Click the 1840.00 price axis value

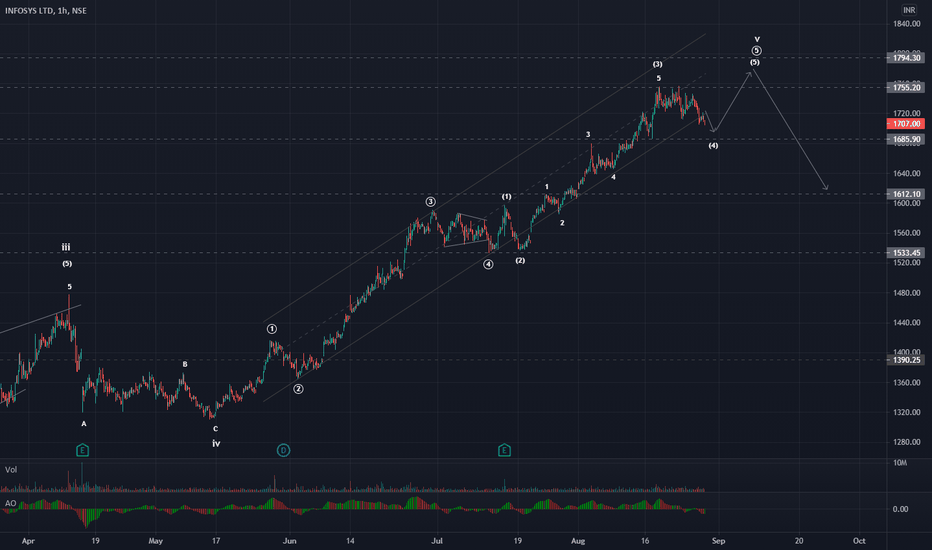tap(906, 24)
